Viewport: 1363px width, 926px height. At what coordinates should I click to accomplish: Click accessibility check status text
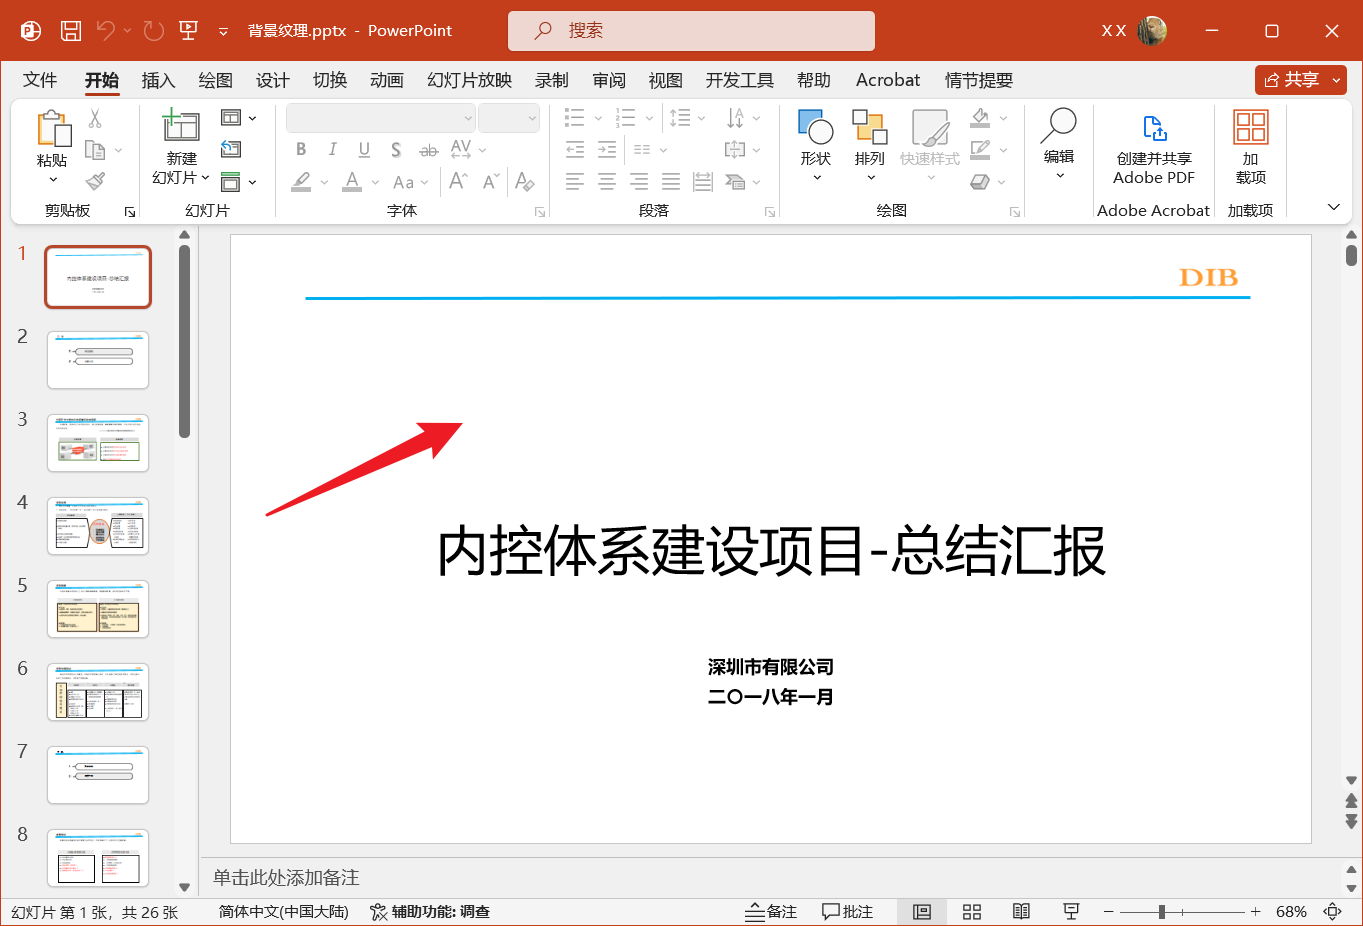click(430, 912)
